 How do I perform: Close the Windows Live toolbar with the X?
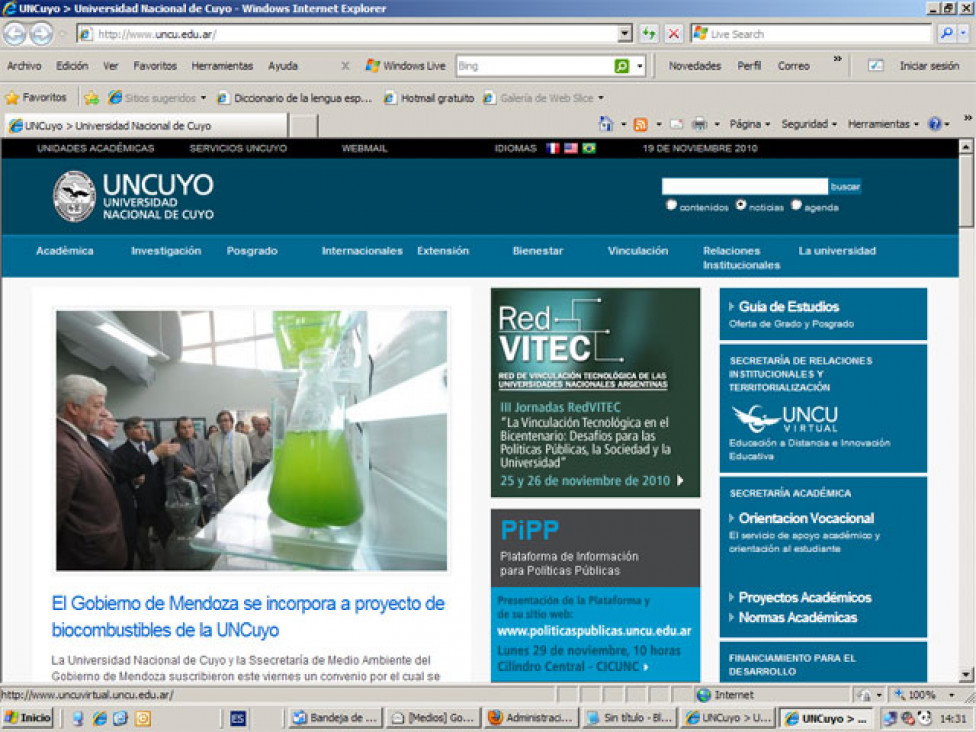click(x=345, y=66)
